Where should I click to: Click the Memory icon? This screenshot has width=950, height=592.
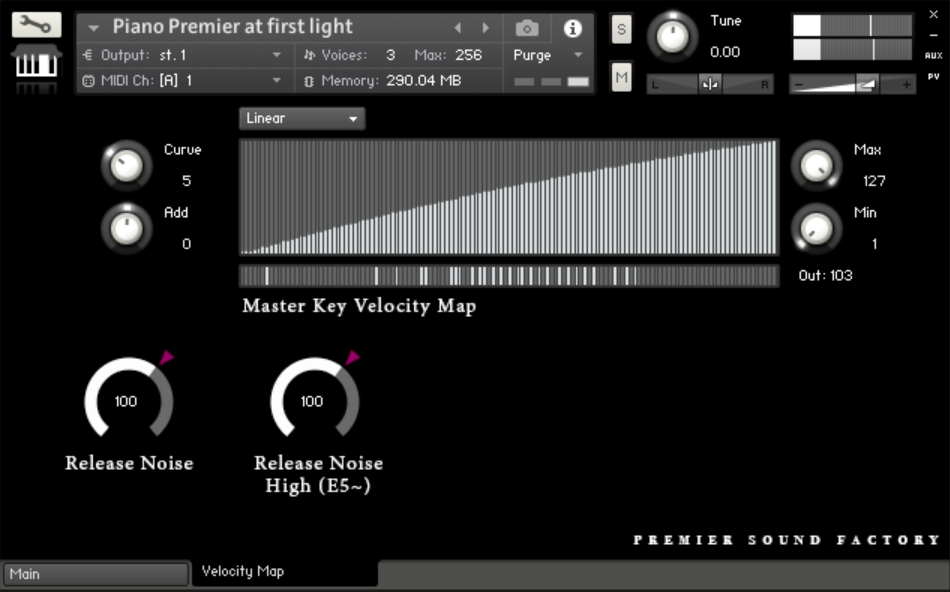309,81
